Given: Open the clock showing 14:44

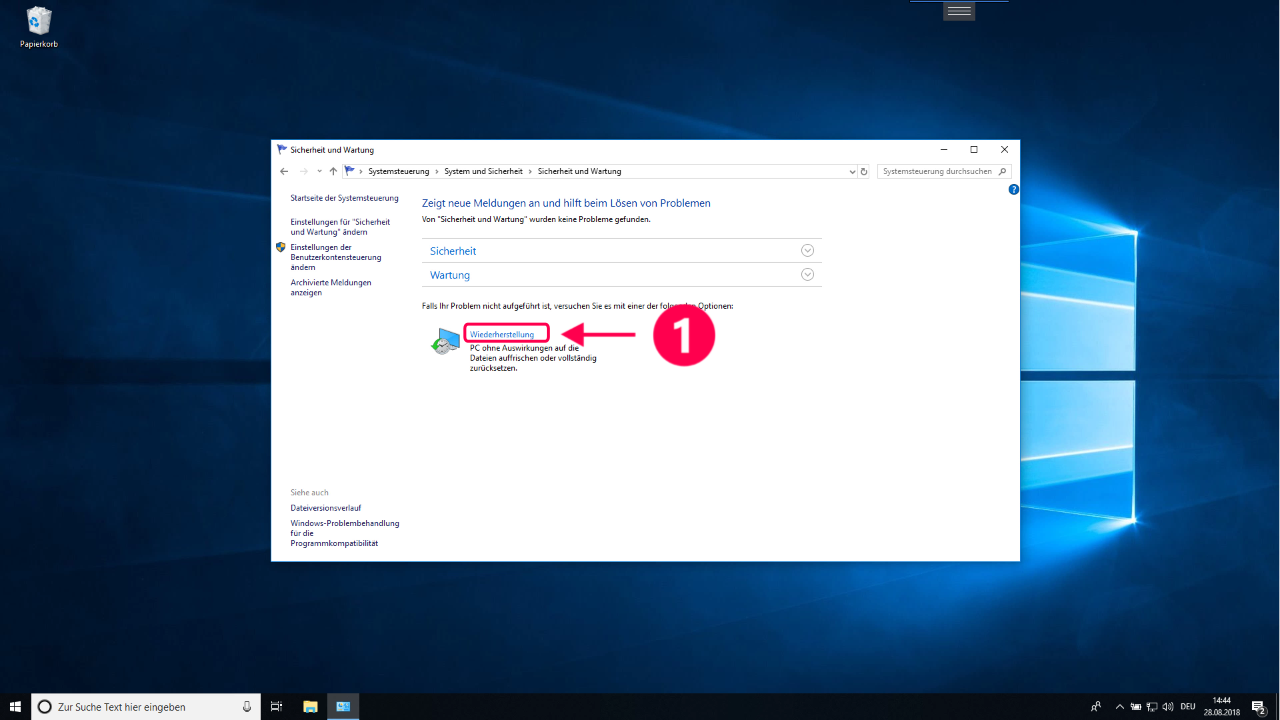Looking at the screenshot, I should [x=1221, y=706].
